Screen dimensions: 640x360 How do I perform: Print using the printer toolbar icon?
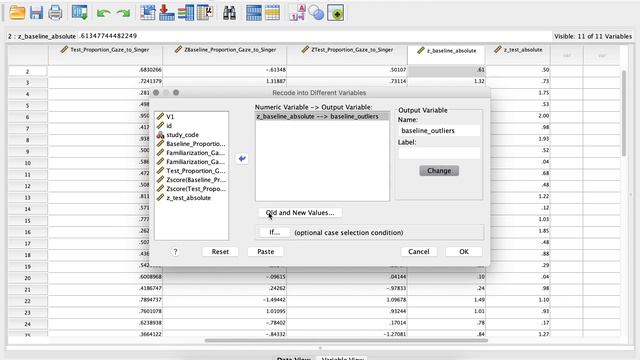[55, 13]
